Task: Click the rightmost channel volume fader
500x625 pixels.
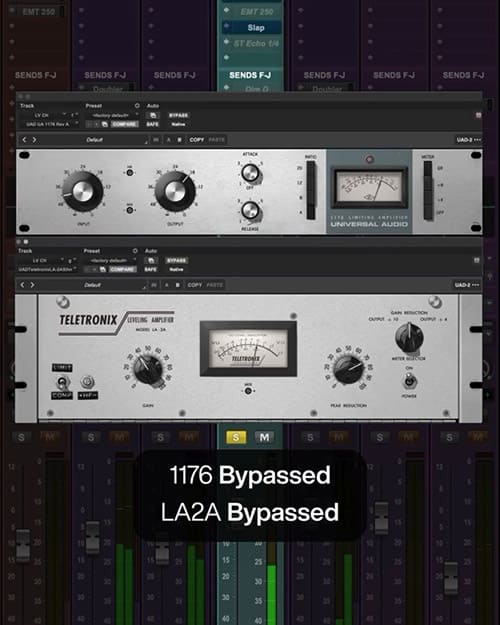Action: [x=451, y=578]
